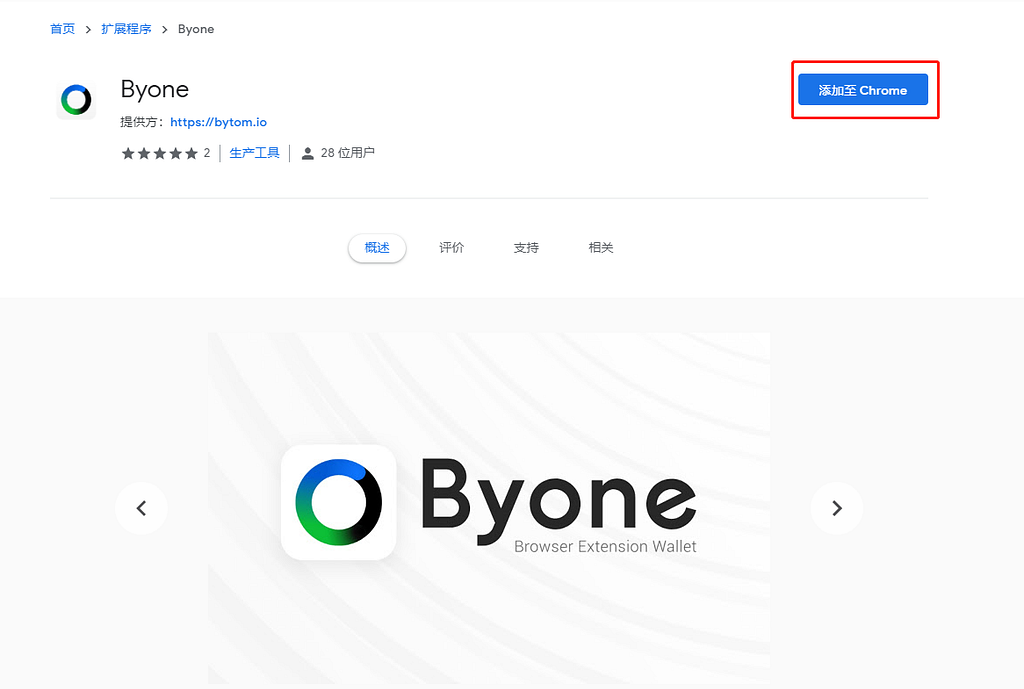The image size is (1024, 689).
Task: Click the rating count 2
Action: point(207,153)
